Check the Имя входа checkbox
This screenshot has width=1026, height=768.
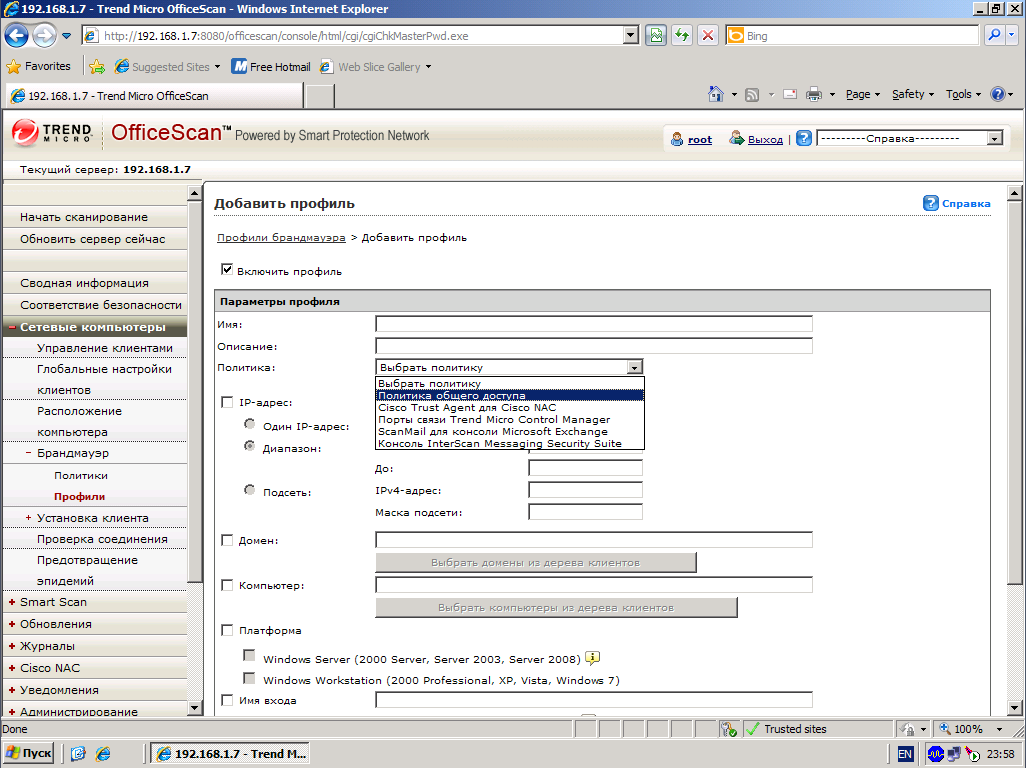click(x=227, y=701)
